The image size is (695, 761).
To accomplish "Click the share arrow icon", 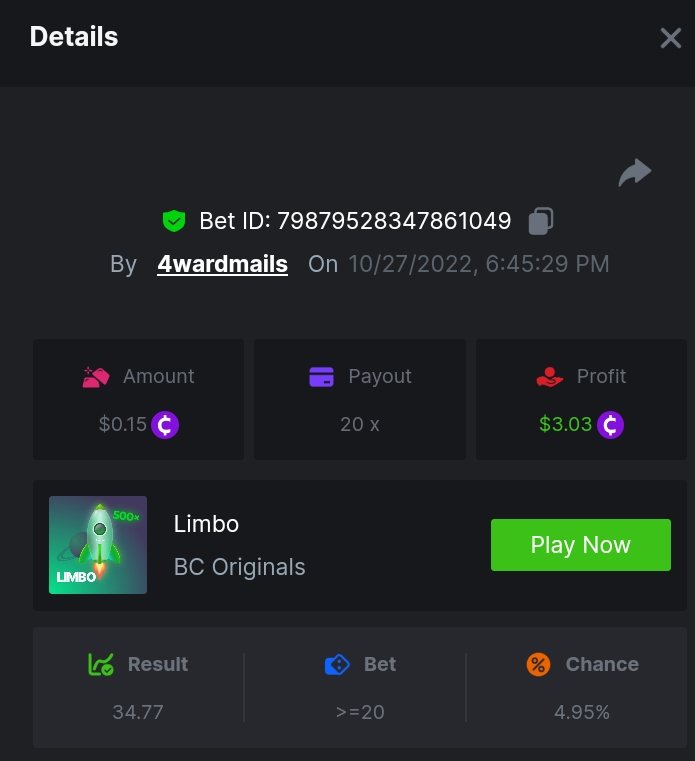I will [634, 173].
